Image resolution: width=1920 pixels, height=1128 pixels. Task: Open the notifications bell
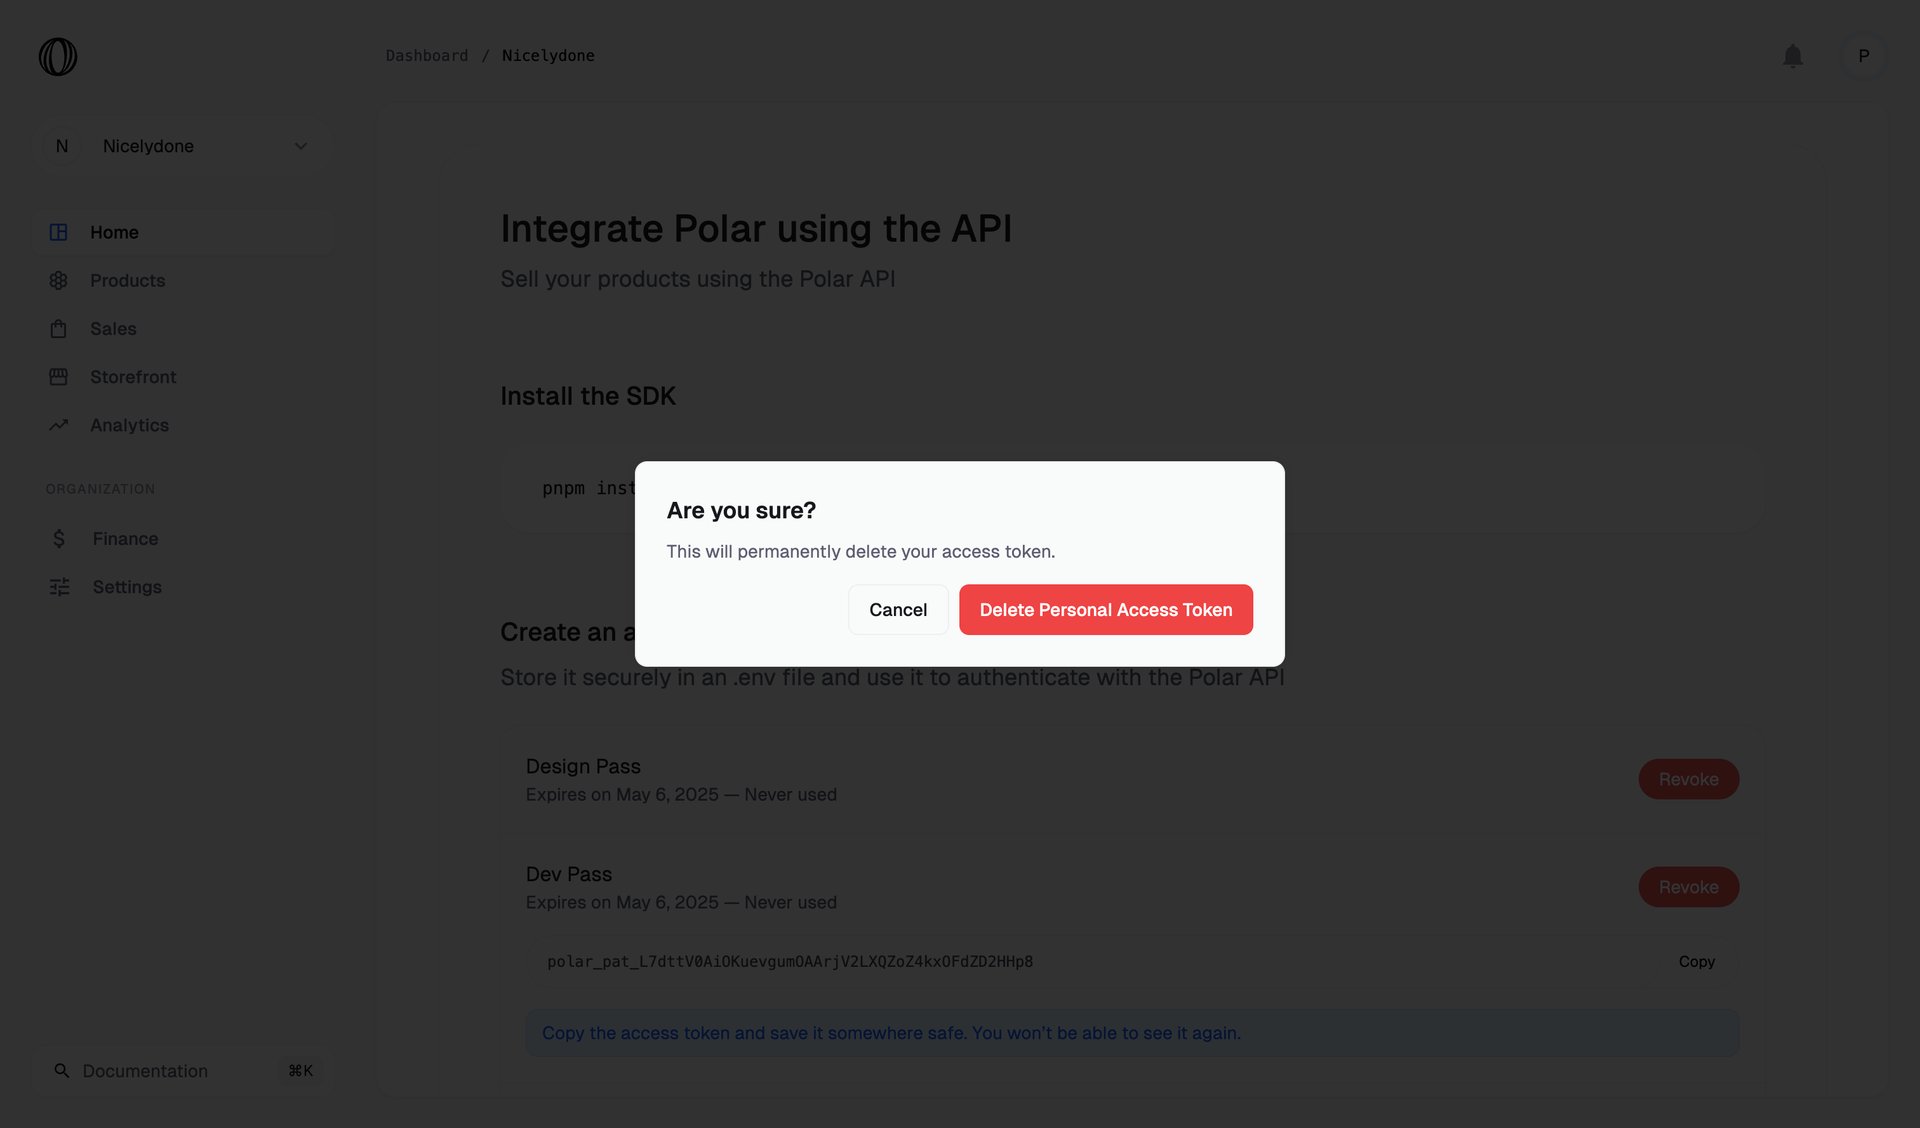pos(1793,56)
